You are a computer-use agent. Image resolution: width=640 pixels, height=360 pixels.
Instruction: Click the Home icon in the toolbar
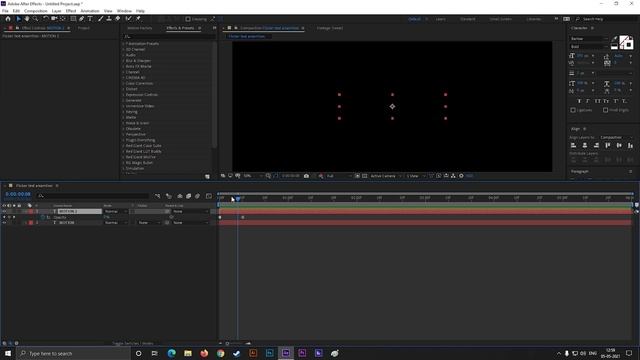click(x=8, y=19)
